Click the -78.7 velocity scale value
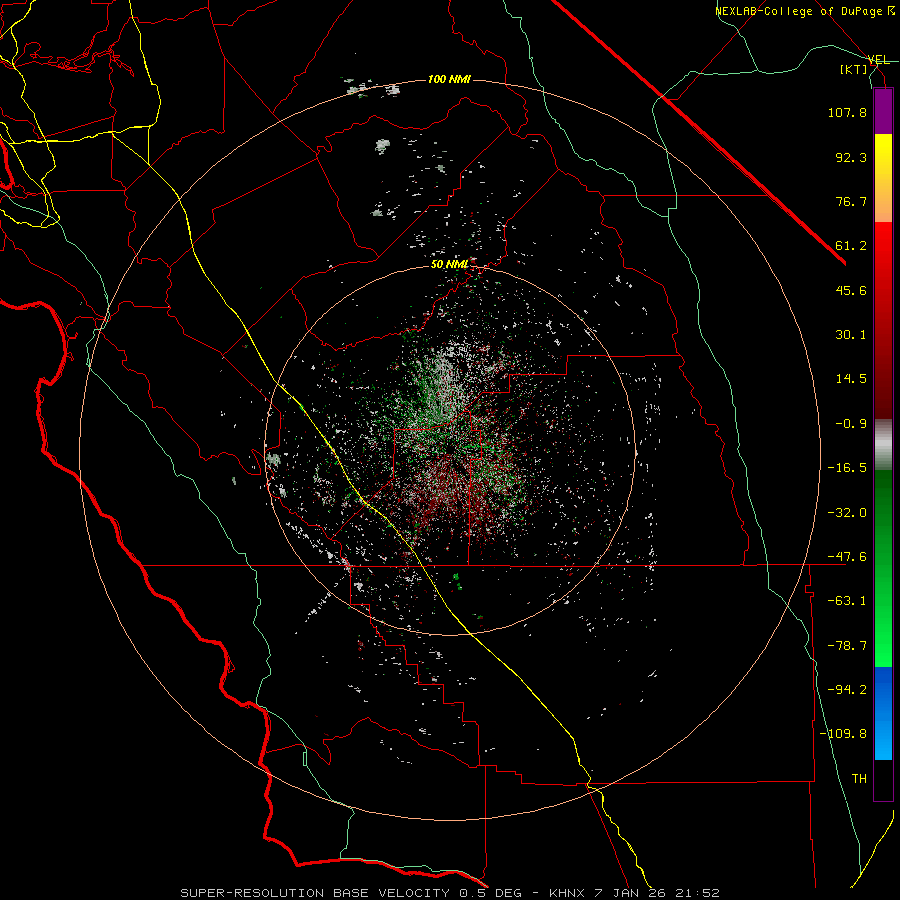Viewport: 900px width, 900px height. (847, 646)
